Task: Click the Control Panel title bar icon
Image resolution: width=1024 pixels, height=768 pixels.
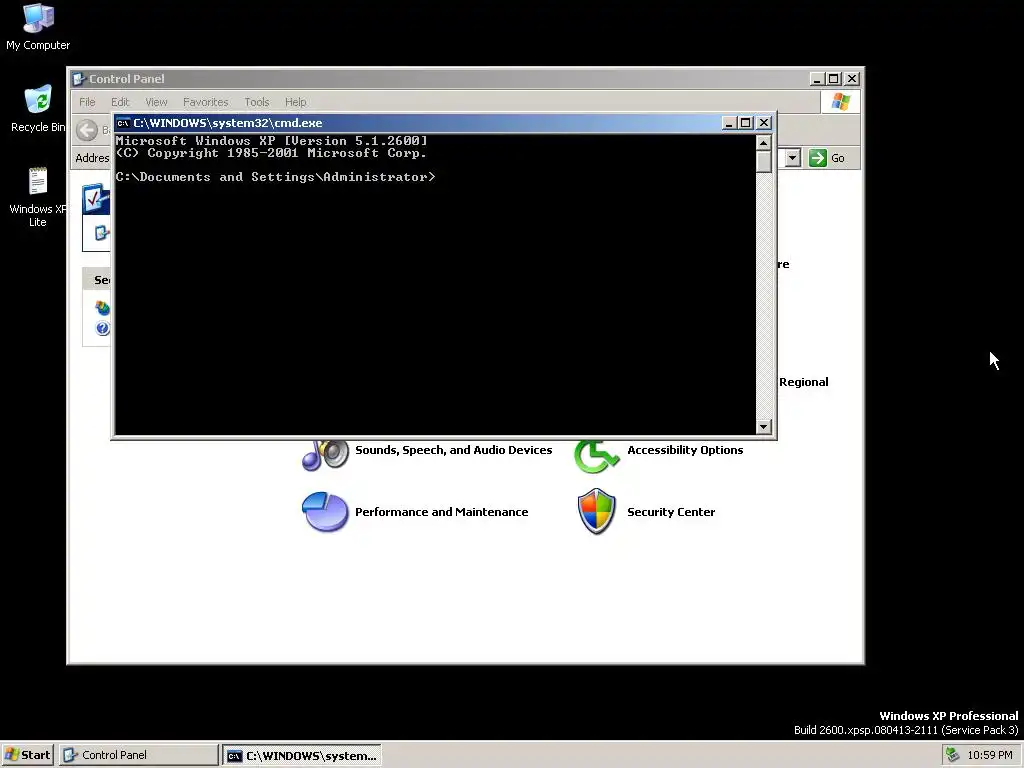Action: 79,79
